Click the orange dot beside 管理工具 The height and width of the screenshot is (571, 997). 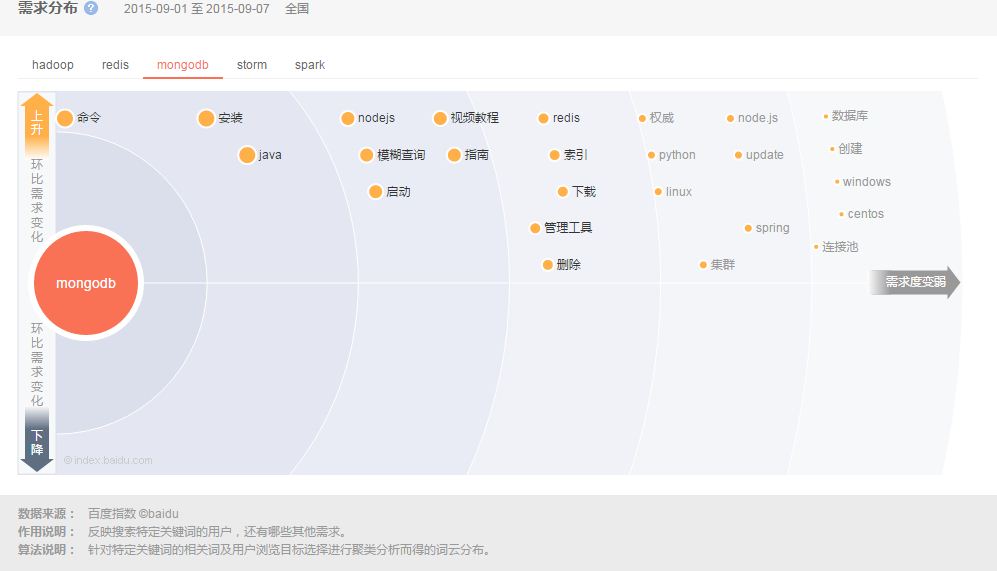[x=535, y=228]
